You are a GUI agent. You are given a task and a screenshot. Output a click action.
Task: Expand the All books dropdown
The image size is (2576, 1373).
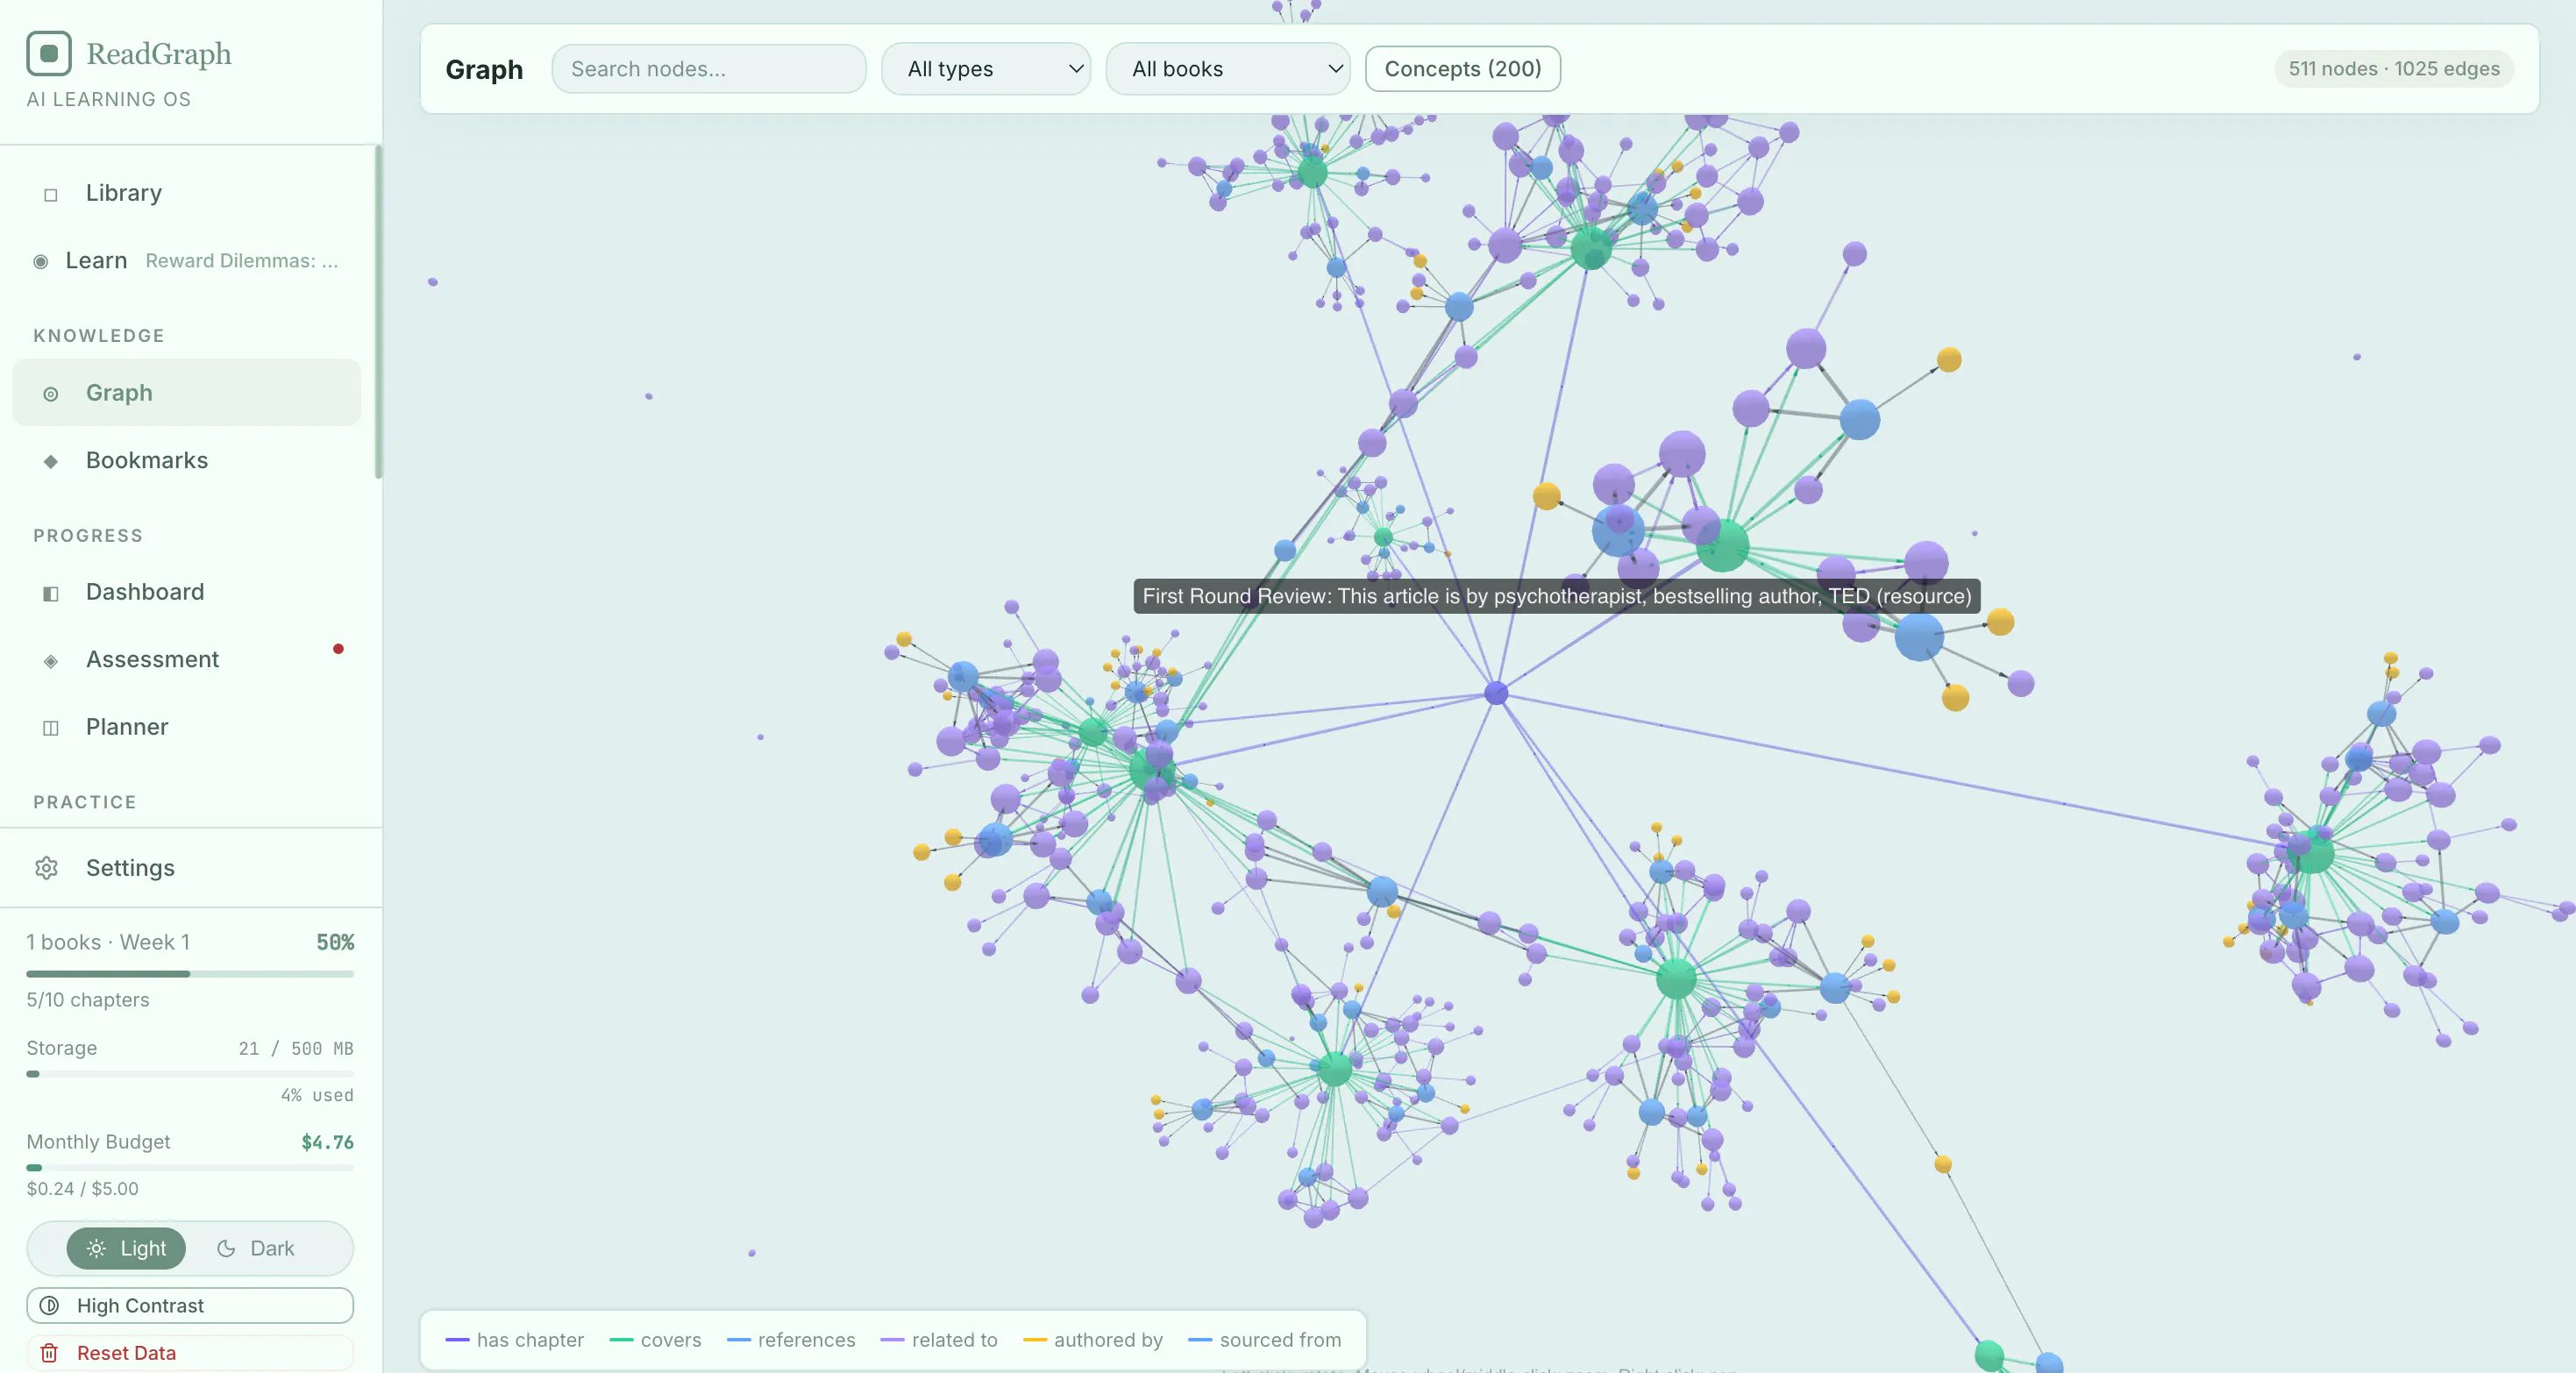(1228, 69)
